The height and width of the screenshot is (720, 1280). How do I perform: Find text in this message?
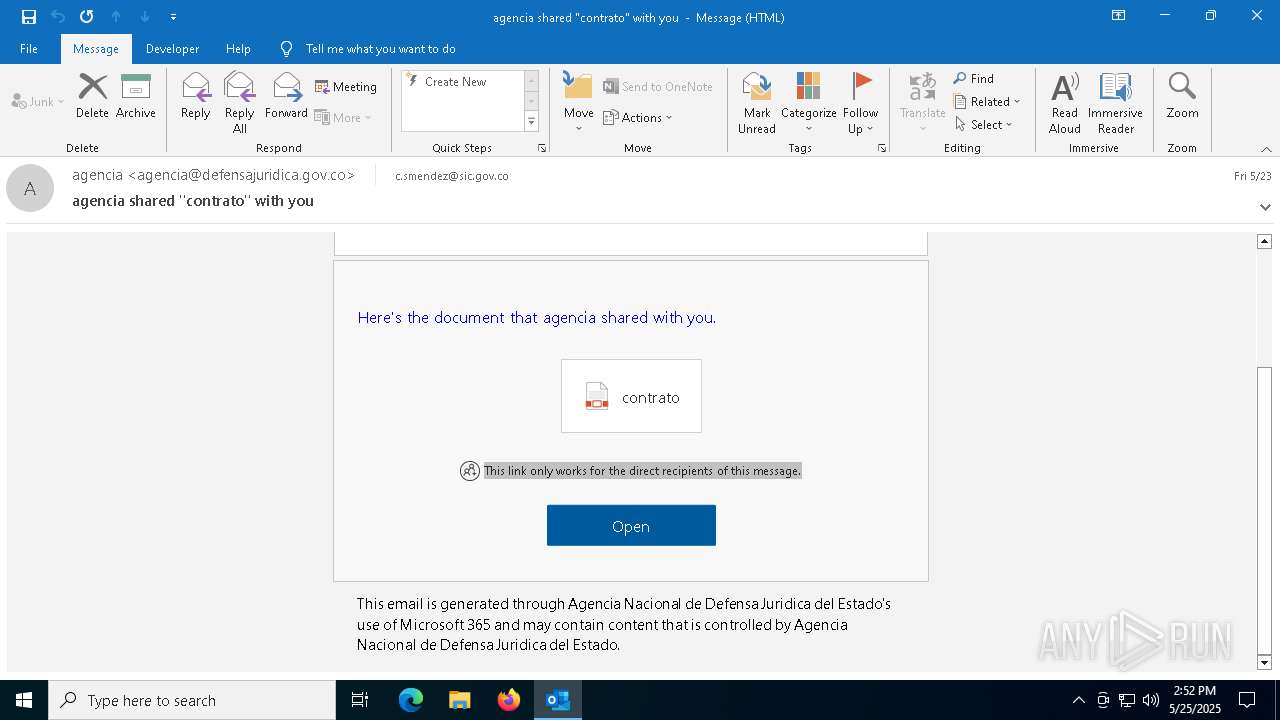(x=974, y=79)
